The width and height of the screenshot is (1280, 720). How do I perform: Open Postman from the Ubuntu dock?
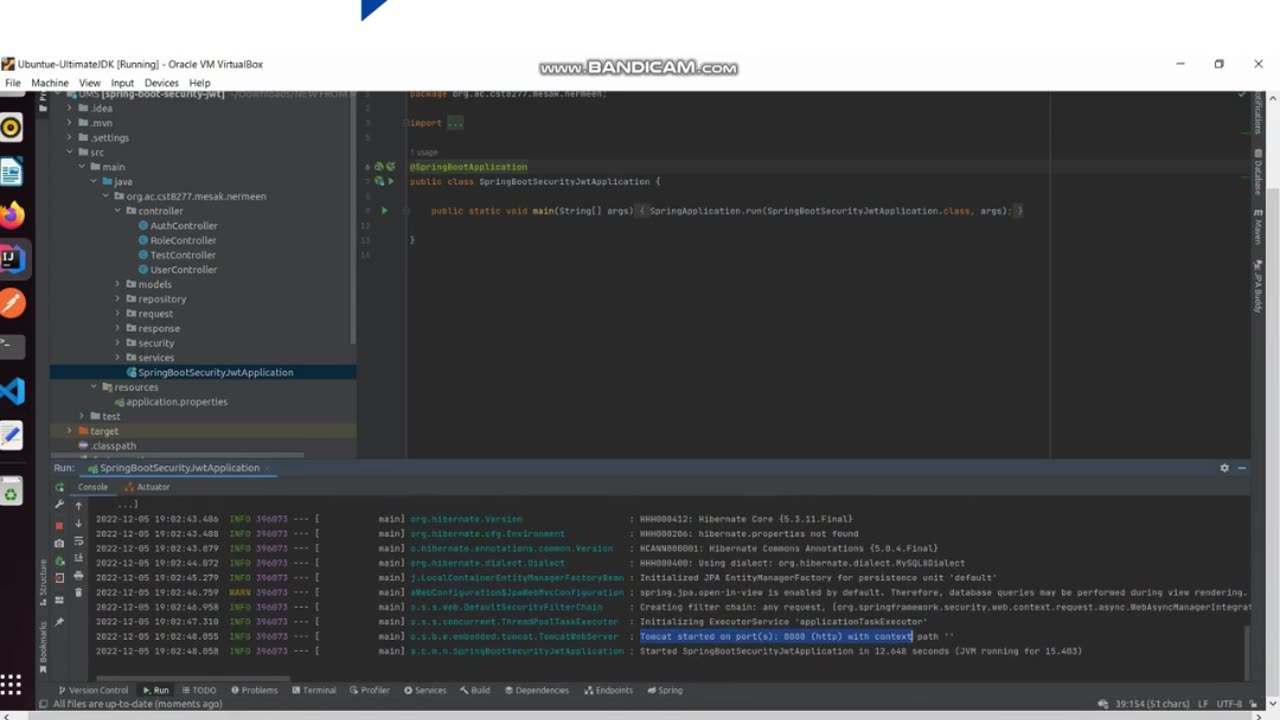(x=12, y=303)
